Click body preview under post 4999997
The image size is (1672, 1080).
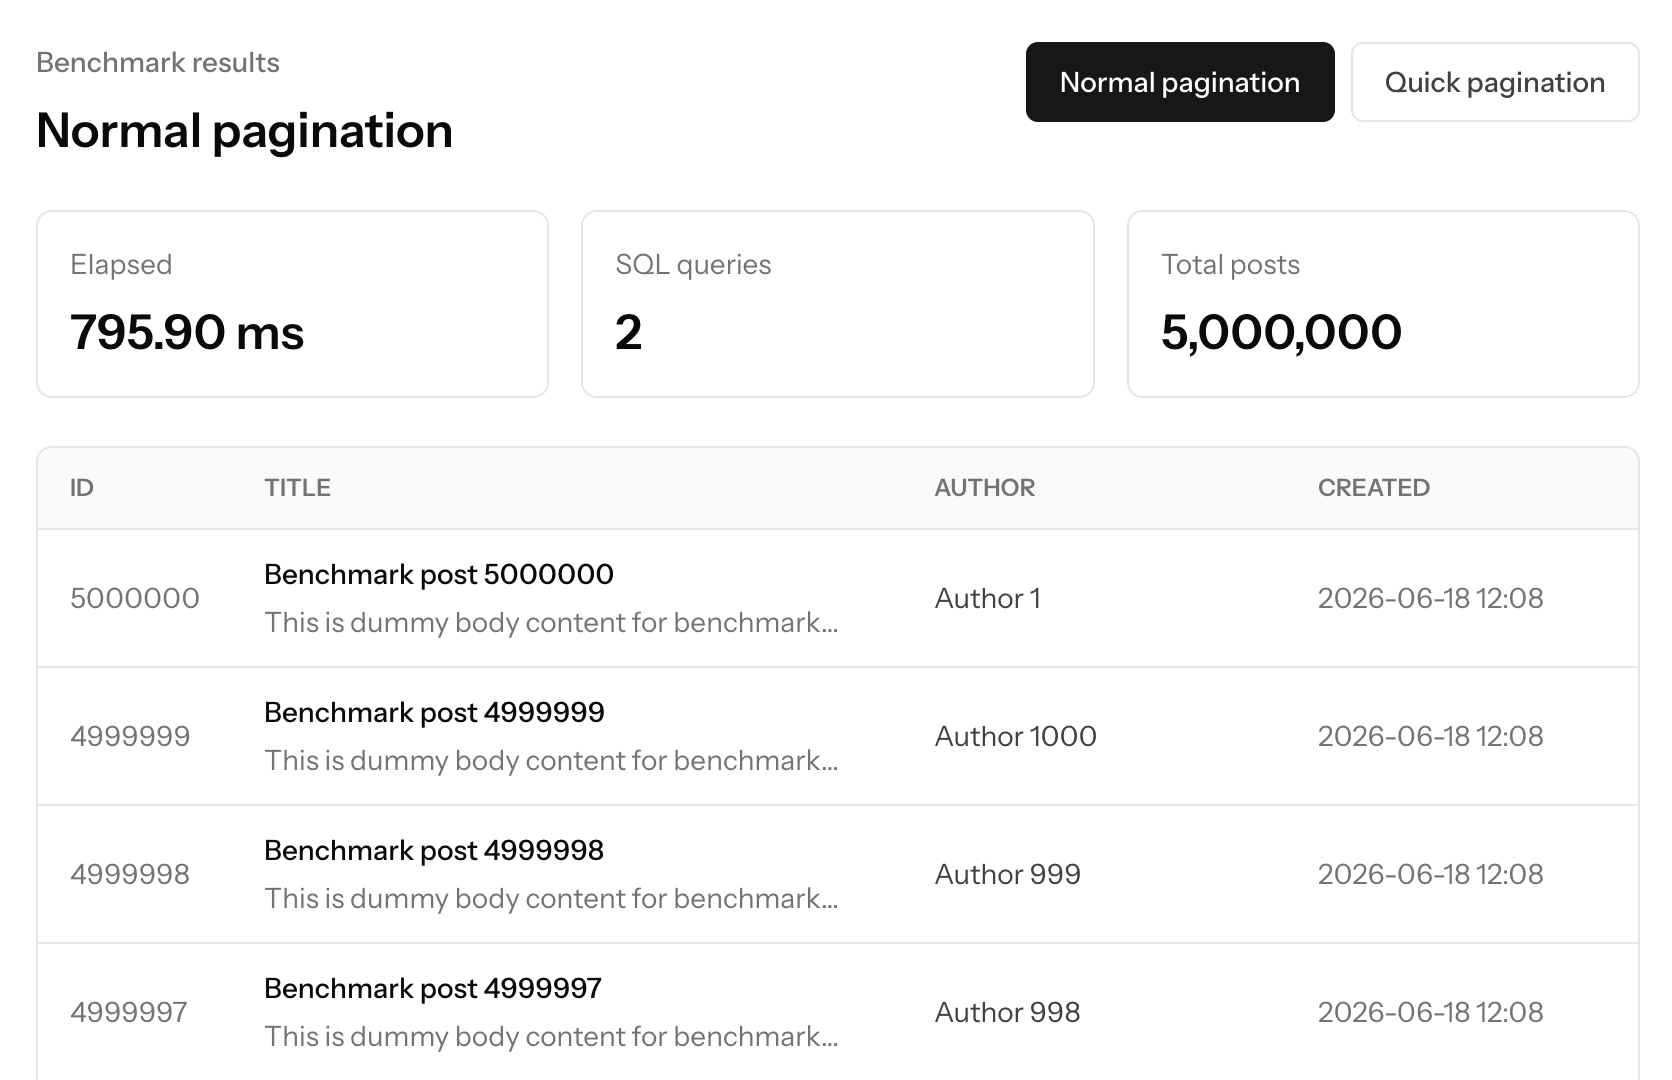(551, 1036)
